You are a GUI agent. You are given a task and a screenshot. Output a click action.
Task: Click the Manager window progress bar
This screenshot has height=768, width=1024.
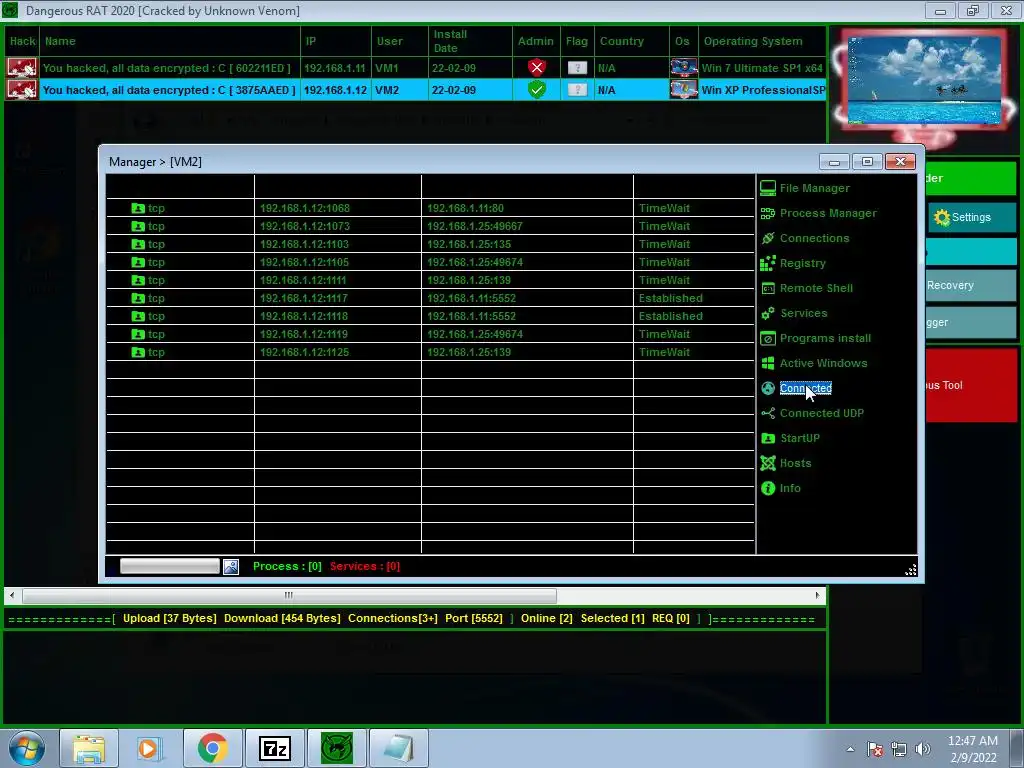170,566
